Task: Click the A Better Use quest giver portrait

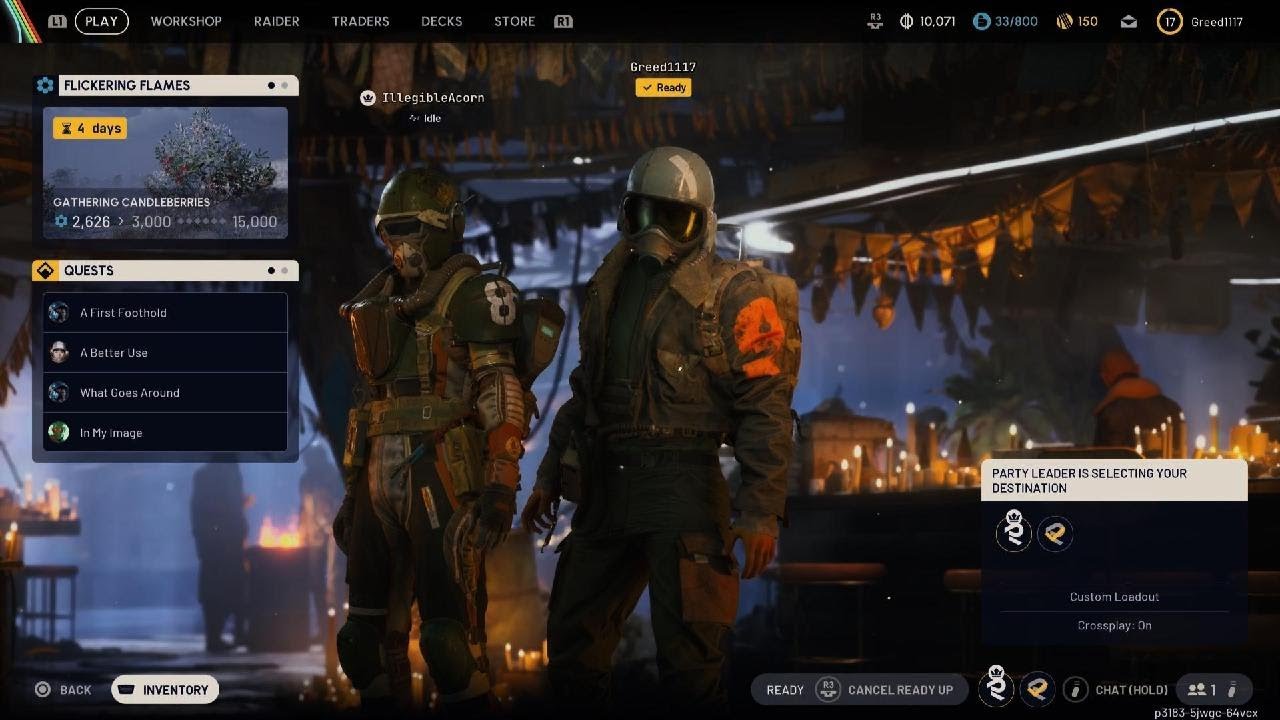Action: (x=59, y=353)
